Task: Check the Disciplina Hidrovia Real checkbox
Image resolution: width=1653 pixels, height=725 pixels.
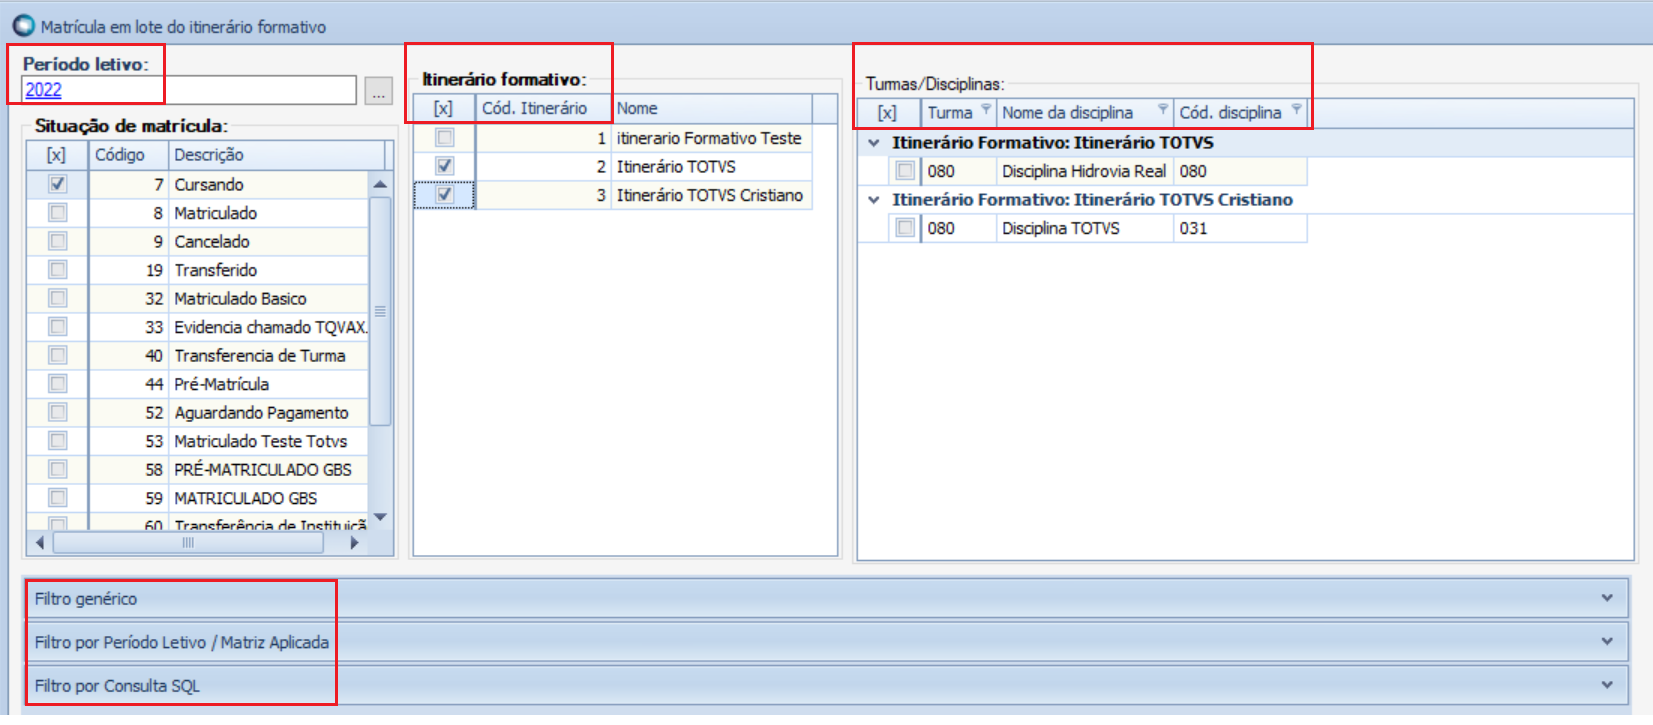Action: click(x=905, y=171)
